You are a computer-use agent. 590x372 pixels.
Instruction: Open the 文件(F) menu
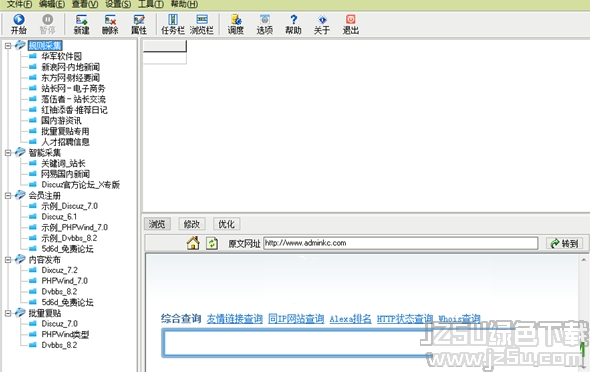[x=20, y=4]
